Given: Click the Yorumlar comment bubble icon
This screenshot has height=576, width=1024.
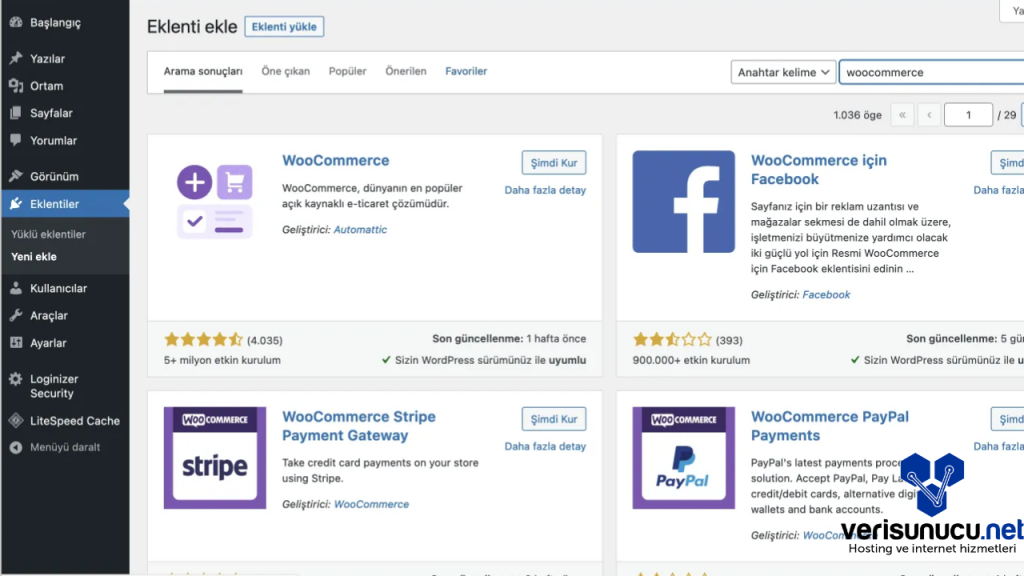Looking at the screenshot, I should click(16, 140).
